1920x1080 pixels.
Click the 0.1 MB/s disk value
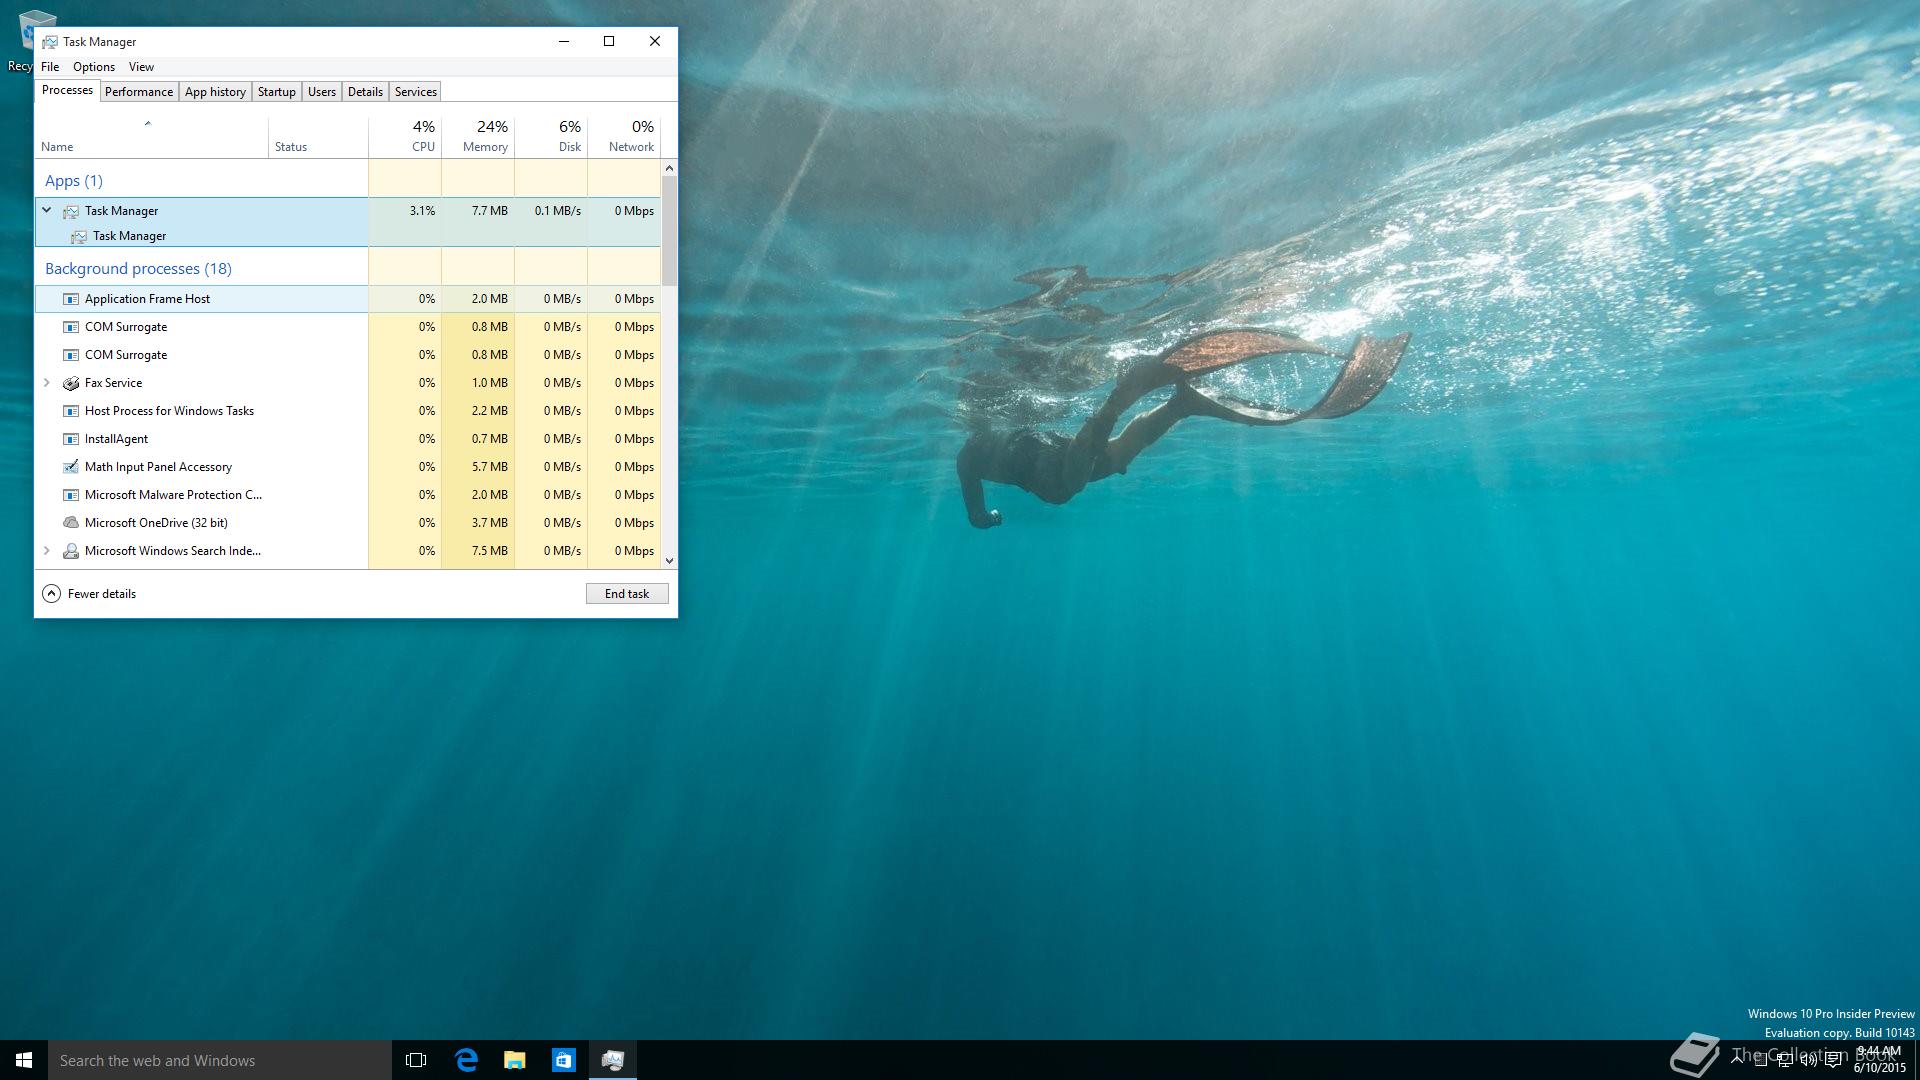(557, 211)
